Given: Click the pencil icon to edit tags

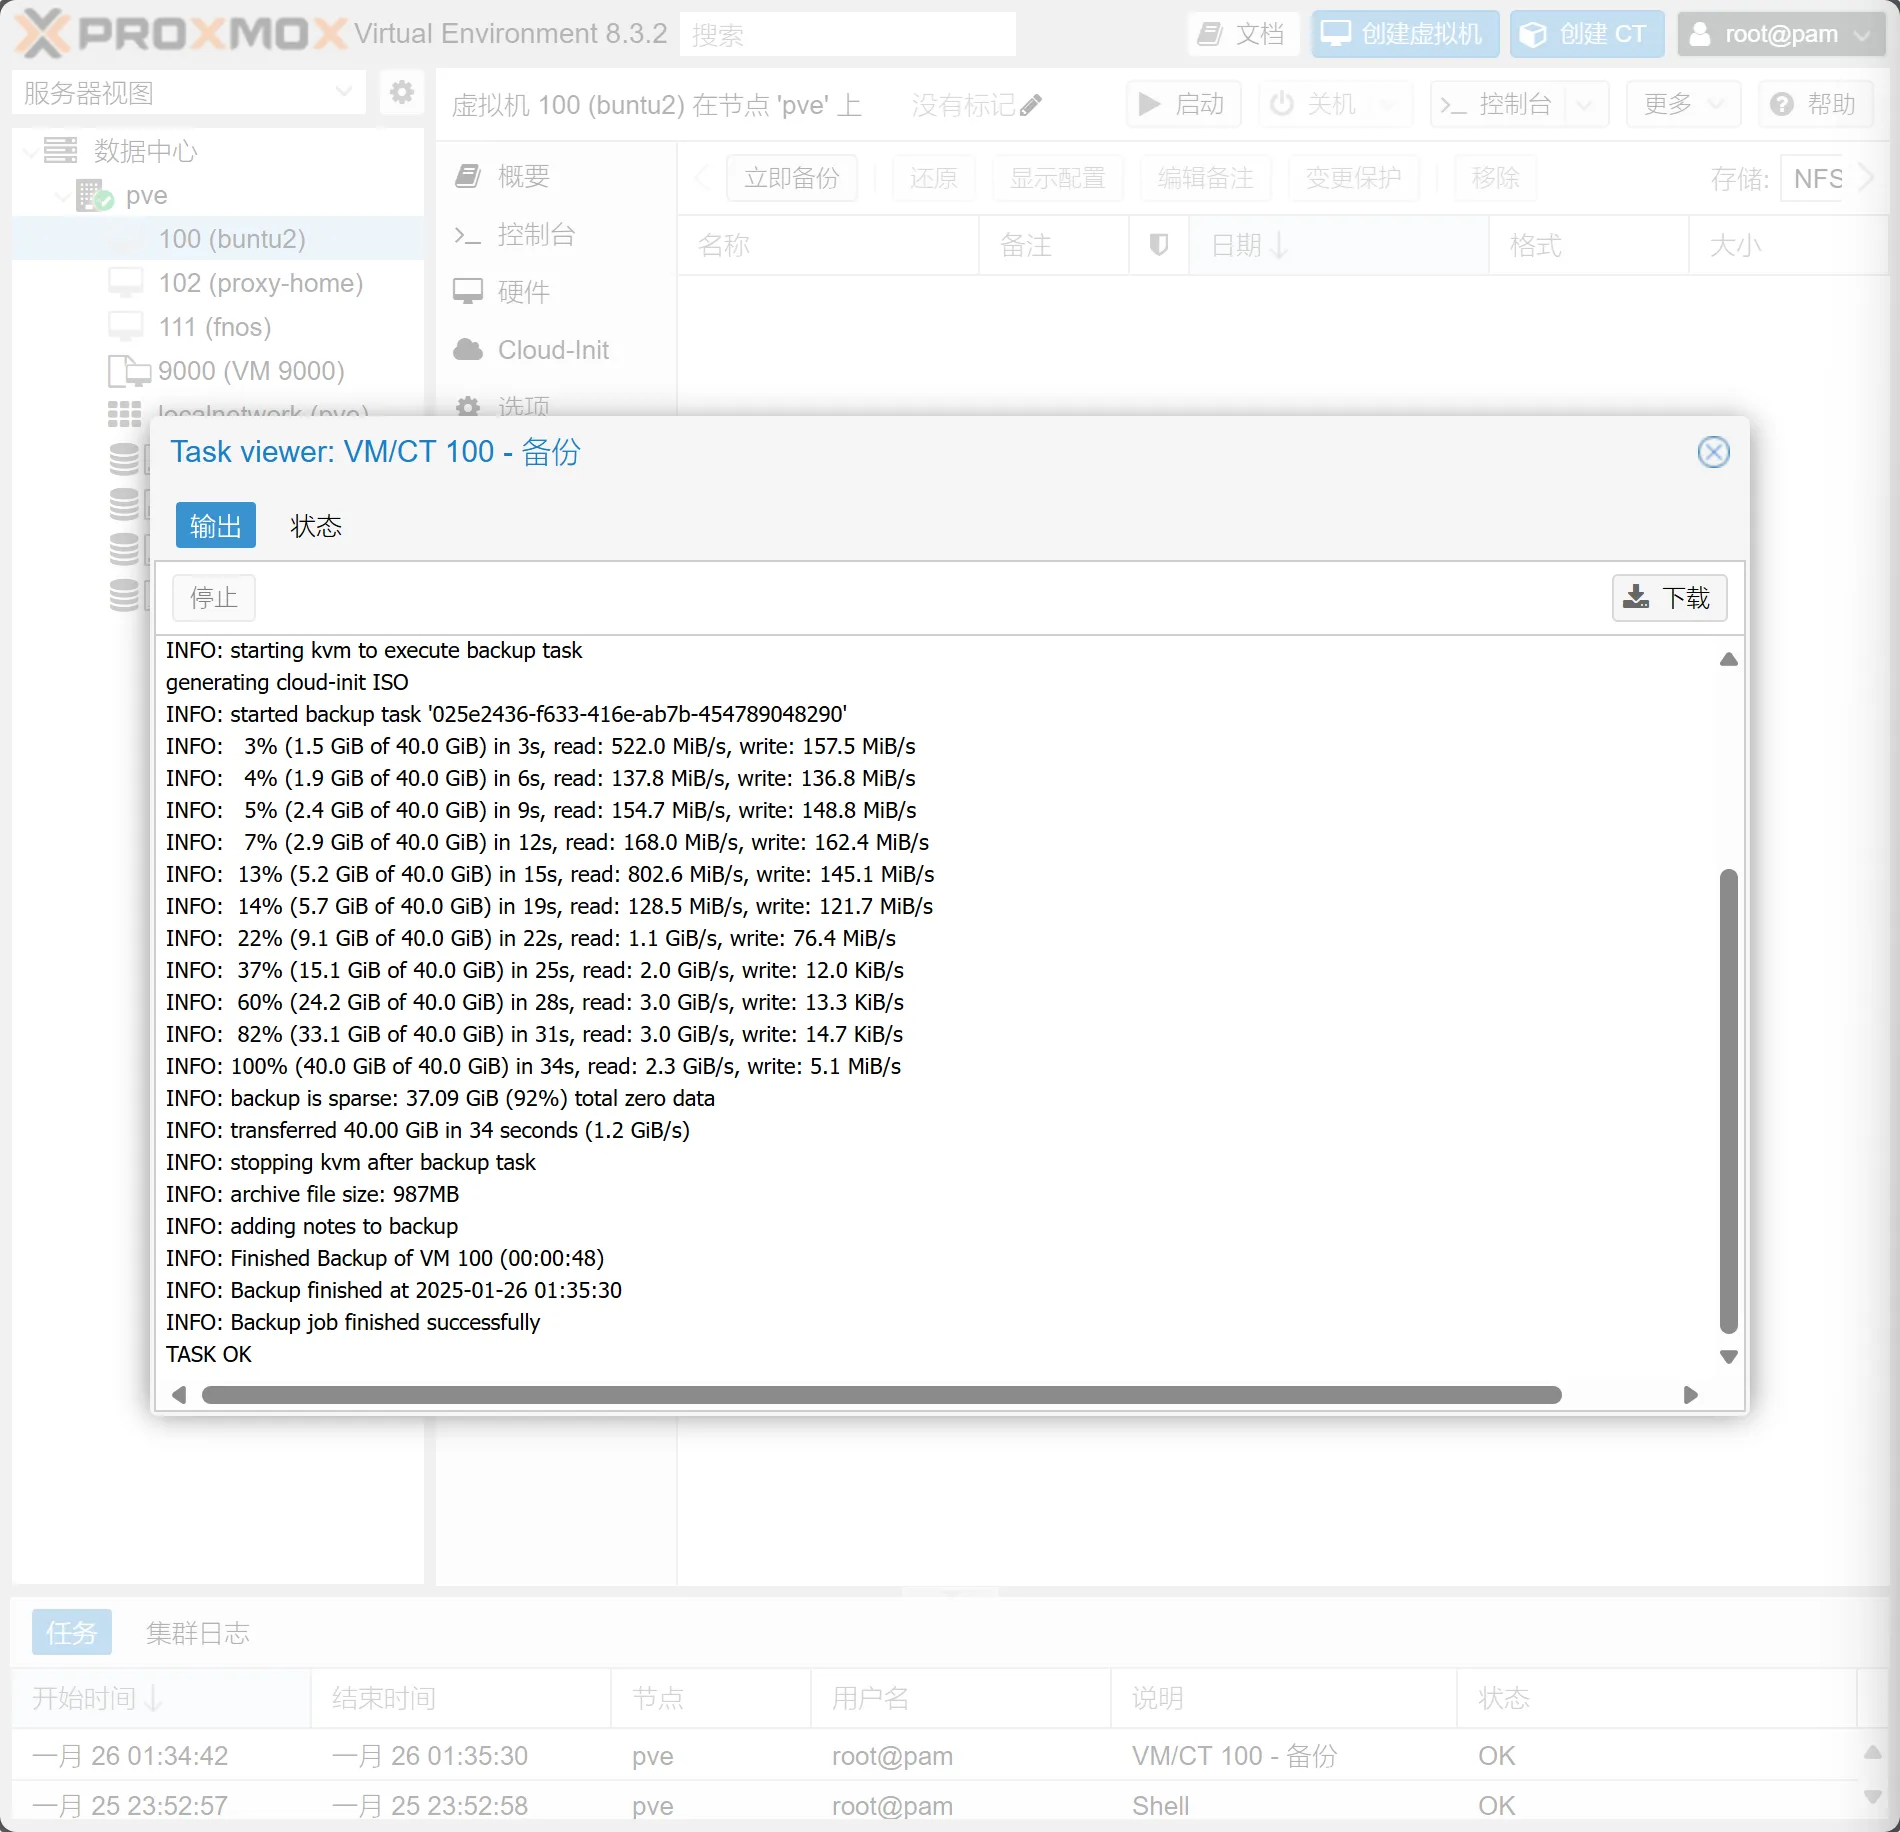Looking at the screenshot, I should pos(1031,105).
